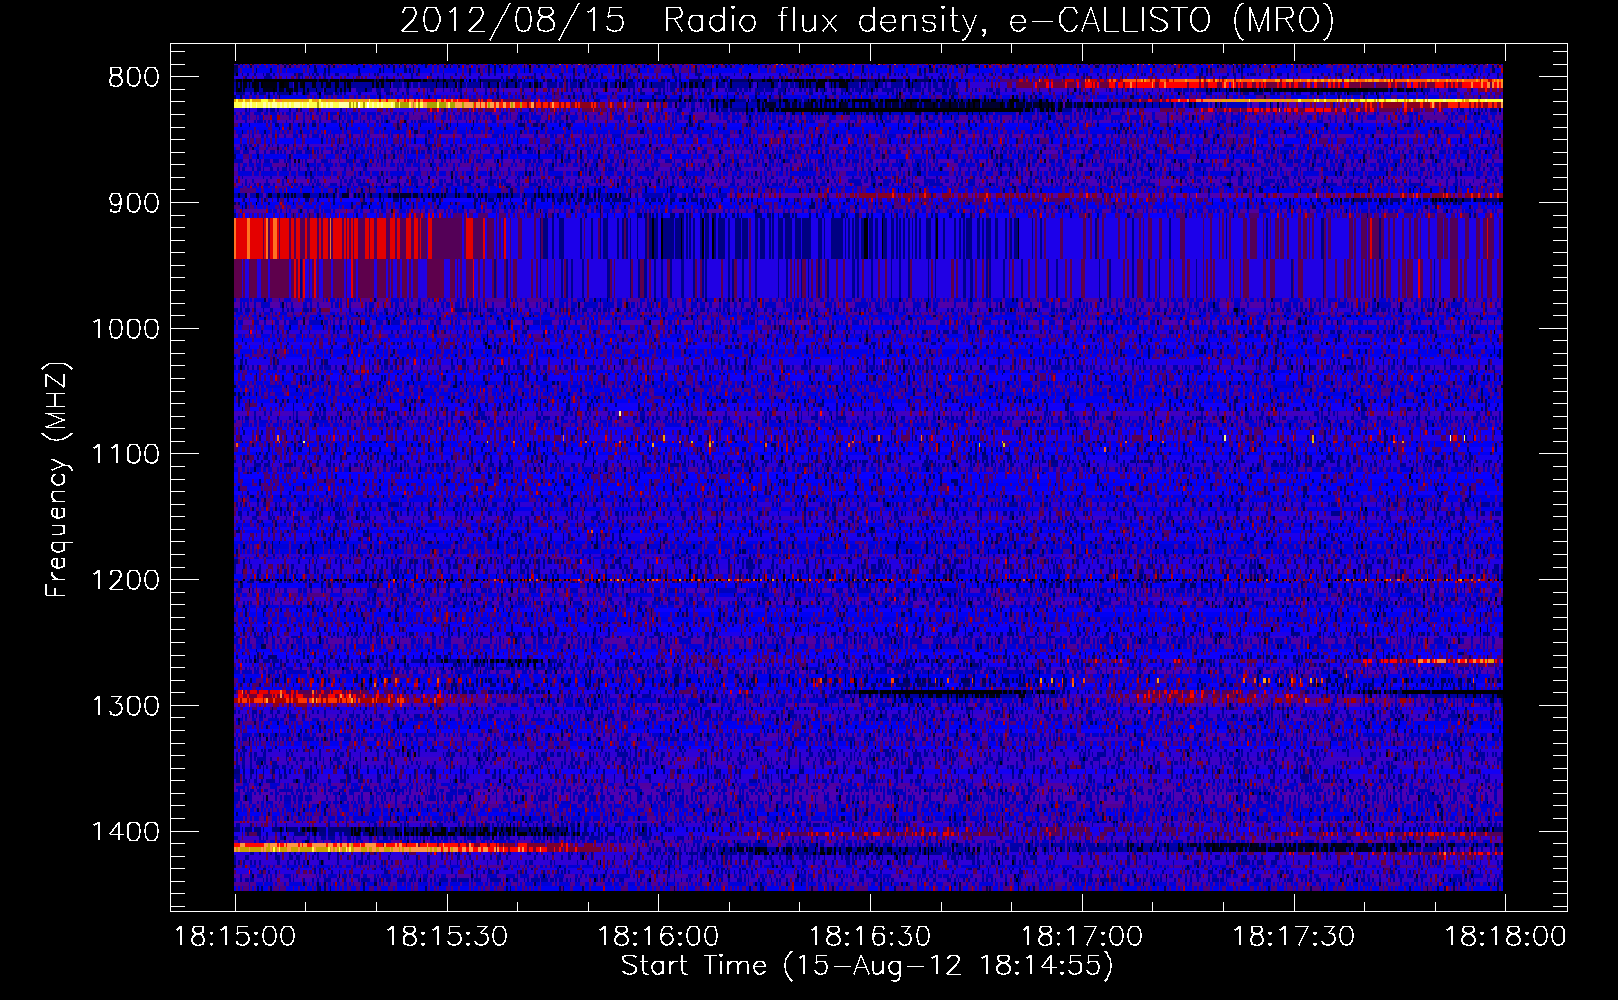Click the 18:17:30 time tick label

click(x=1294, y=937)
